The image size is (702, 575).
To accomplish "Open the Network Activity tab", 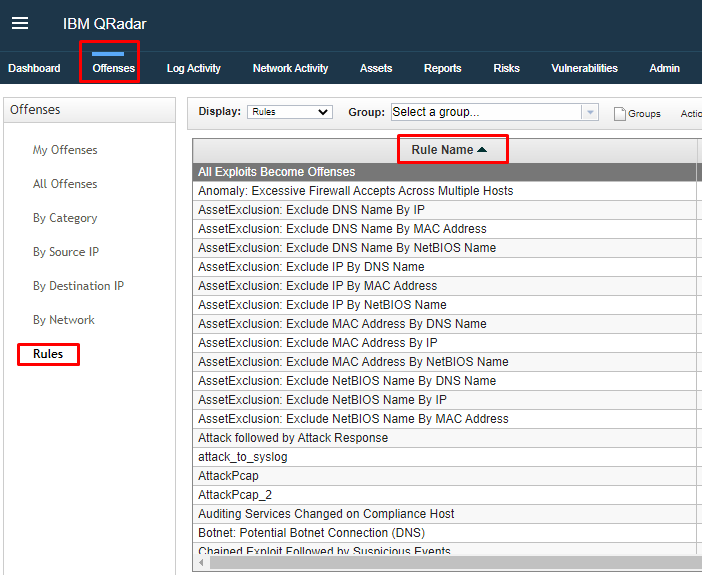I will (290, 68).
